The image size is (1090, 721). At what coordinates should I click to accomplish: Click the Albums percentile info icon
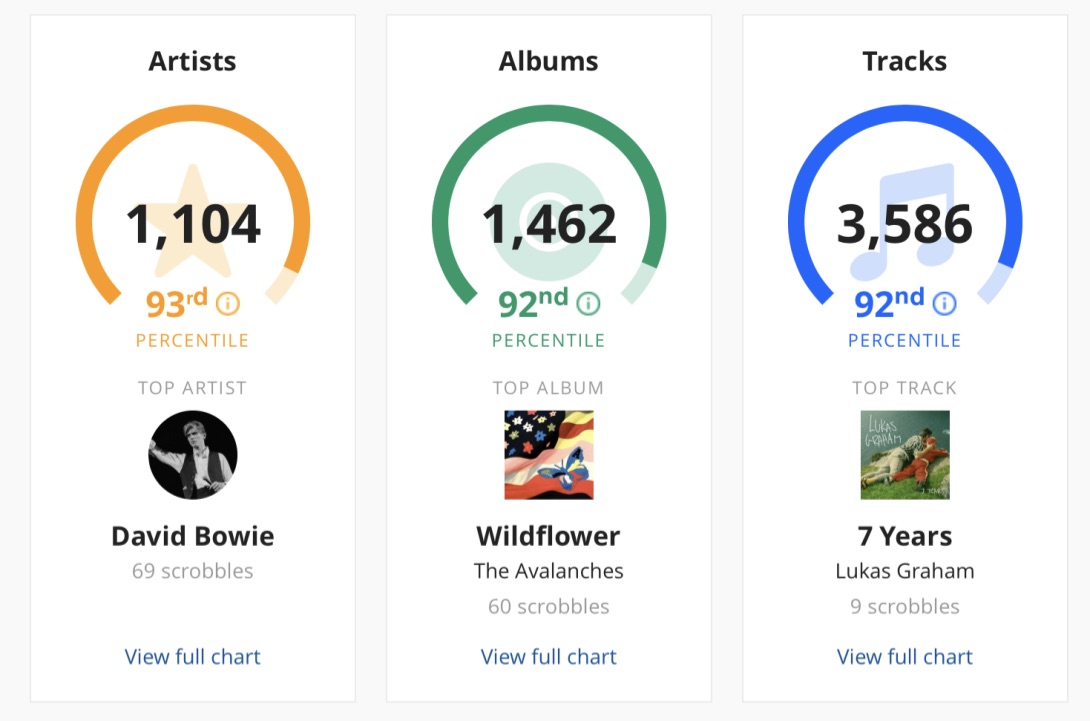(588, 303)
